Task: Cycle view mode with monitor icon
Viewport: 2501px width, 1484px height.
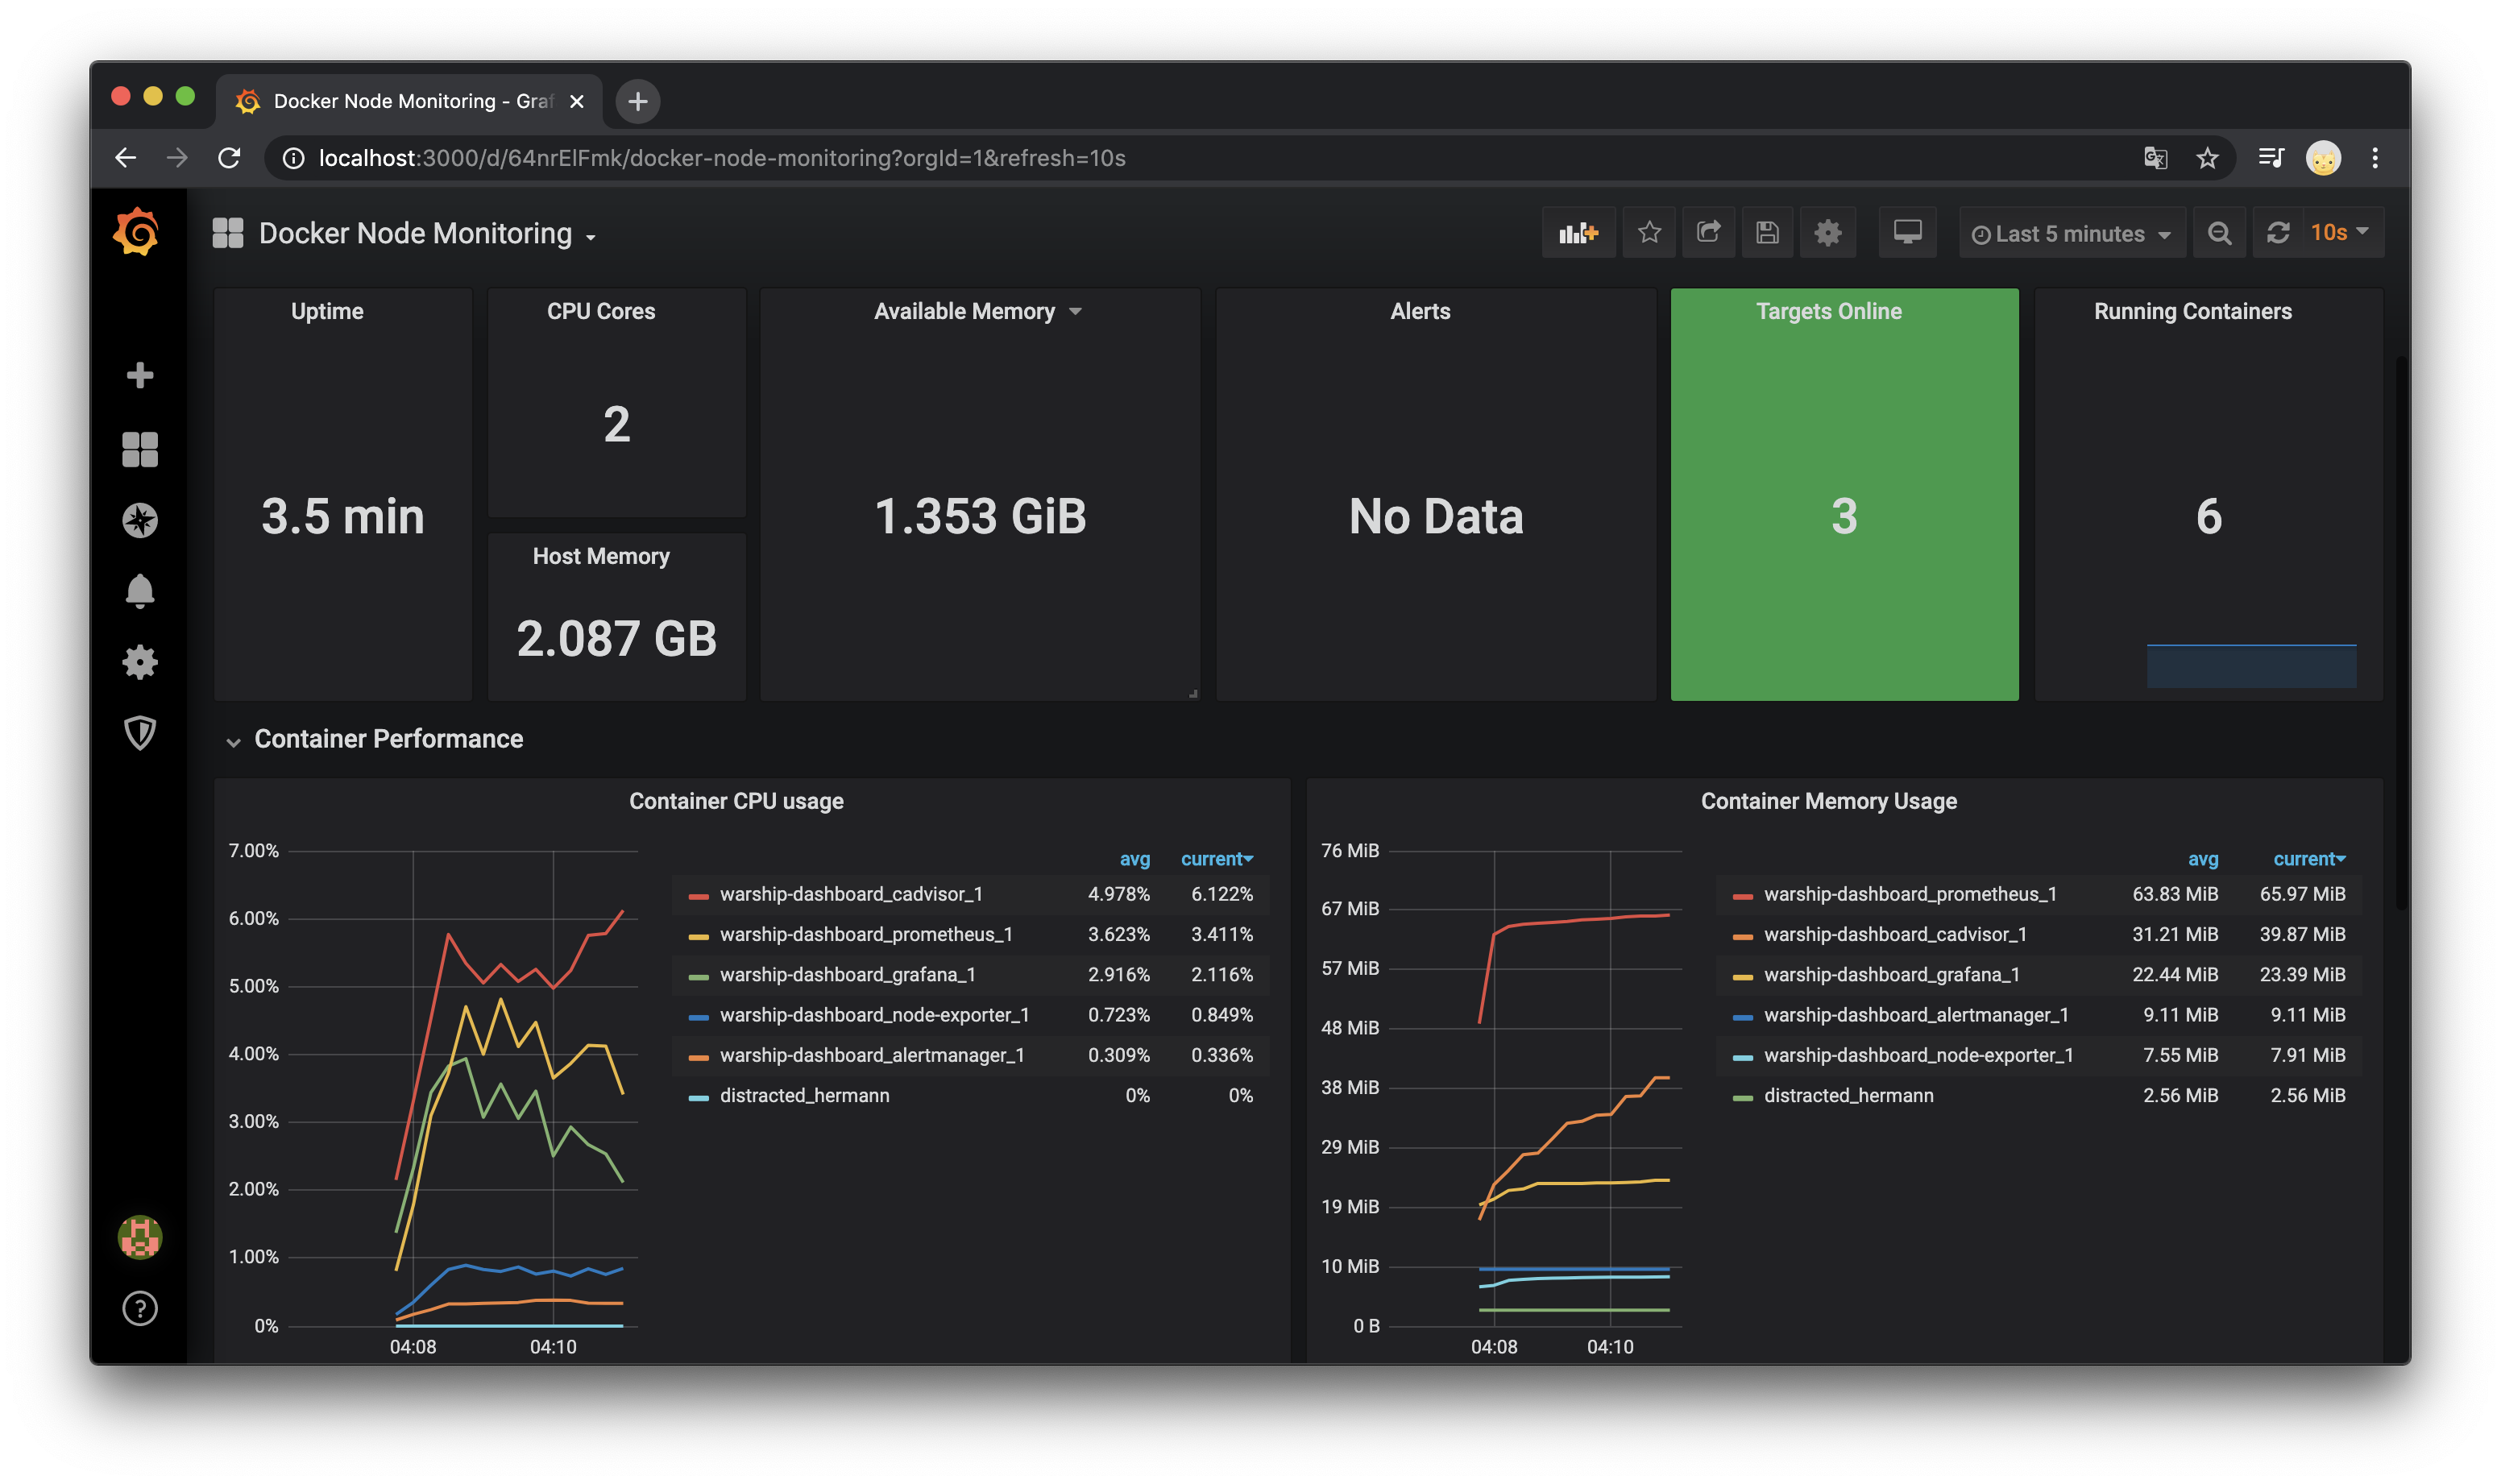Action: tap(1906, 233)
